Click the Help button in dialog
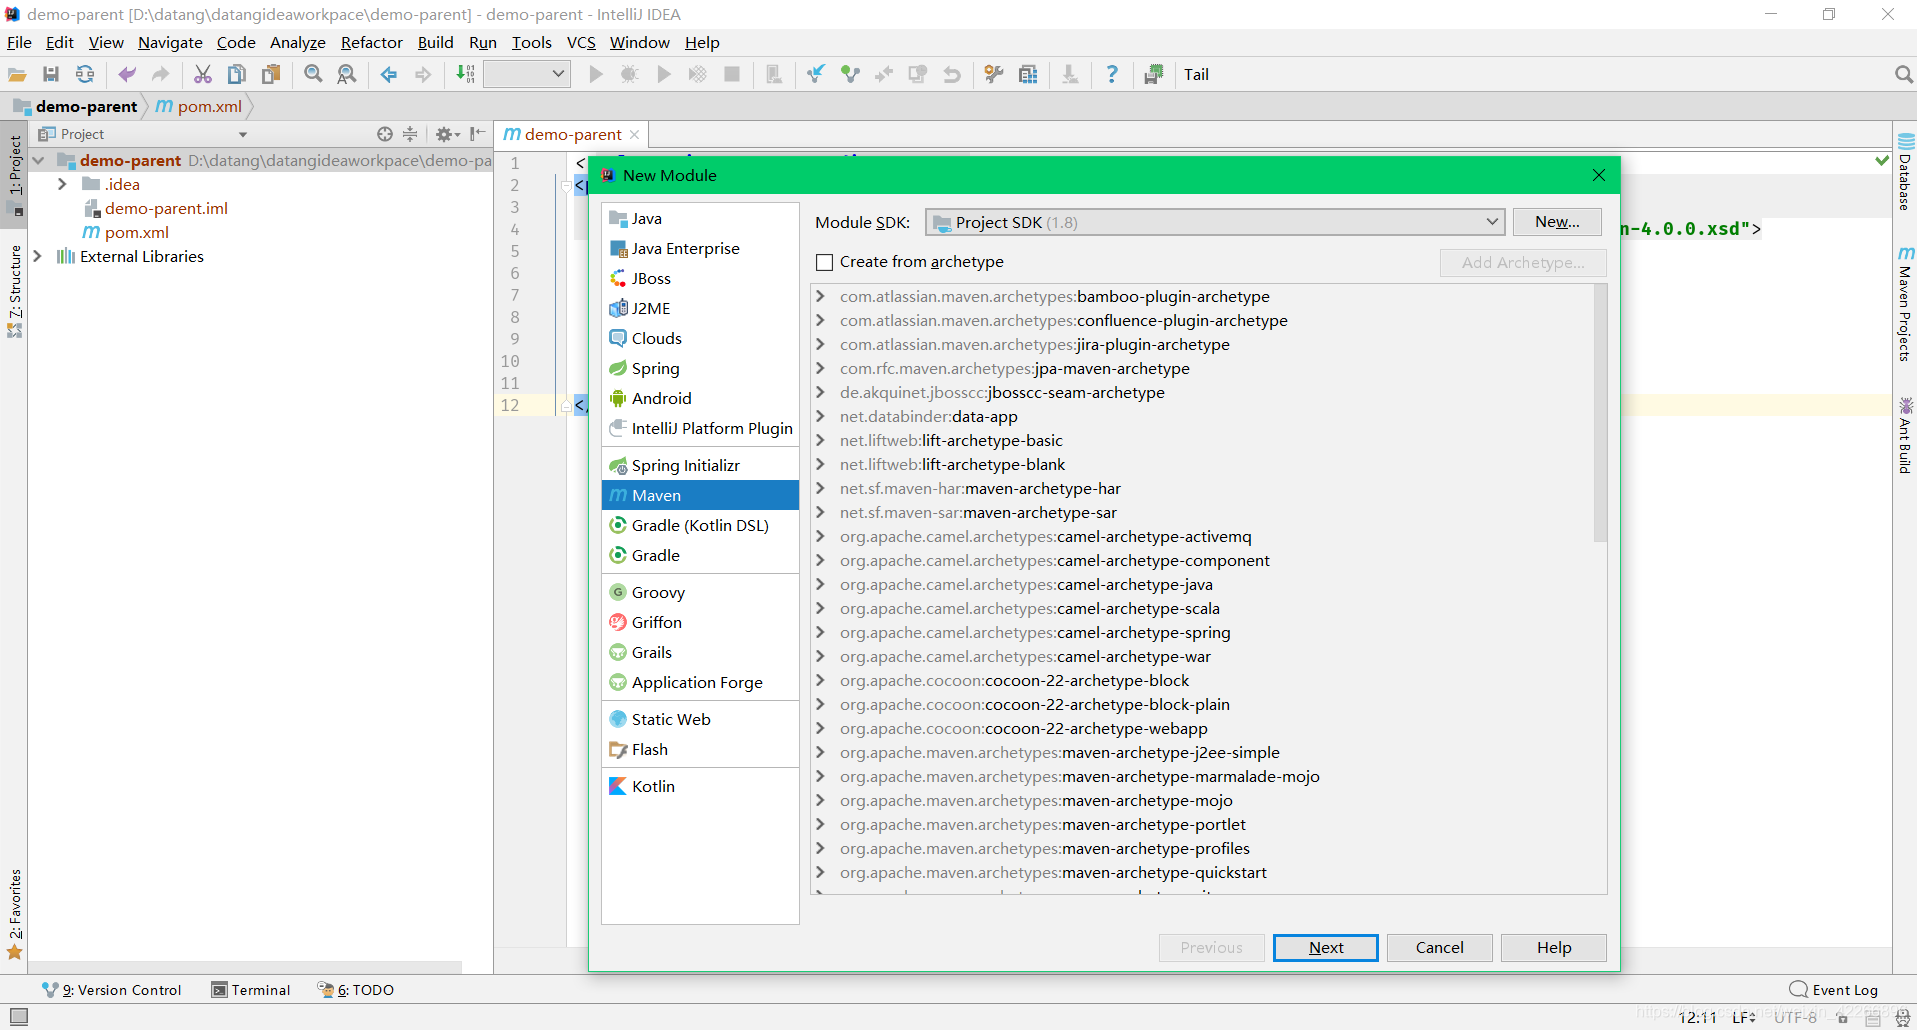 point(1554,947)
